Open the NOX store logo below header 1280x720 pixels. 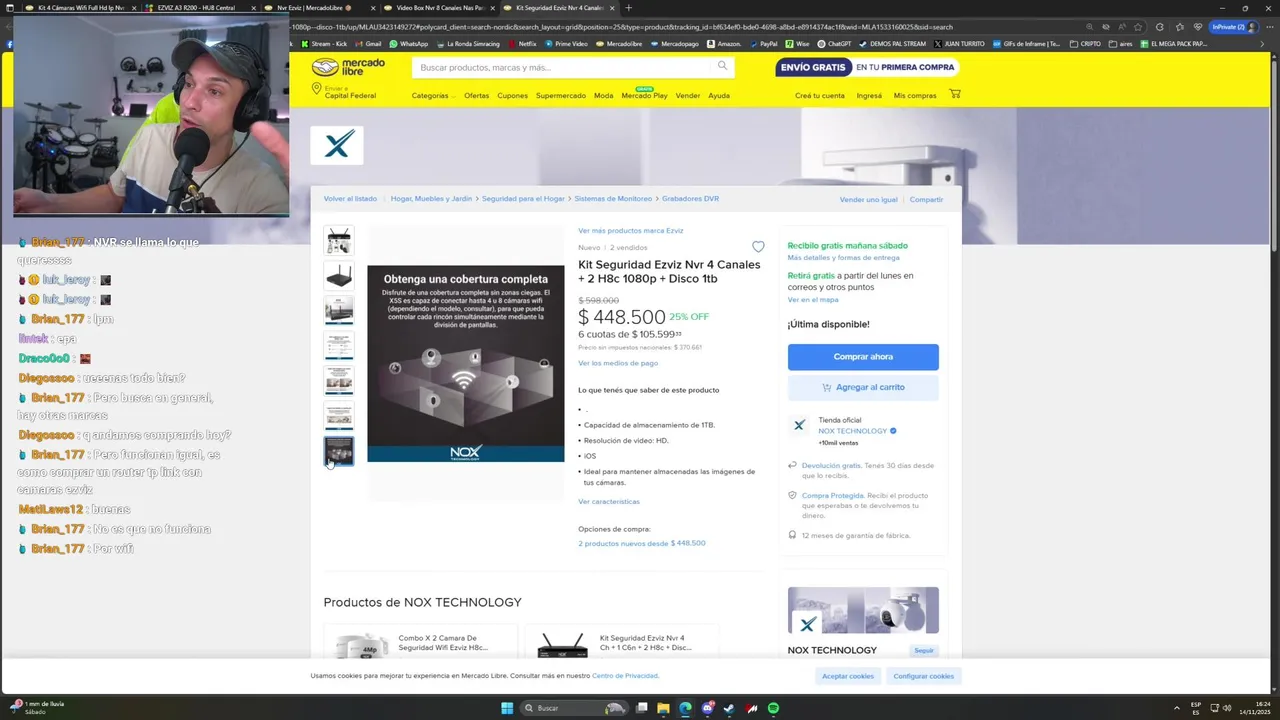click(x=337, y=146)
